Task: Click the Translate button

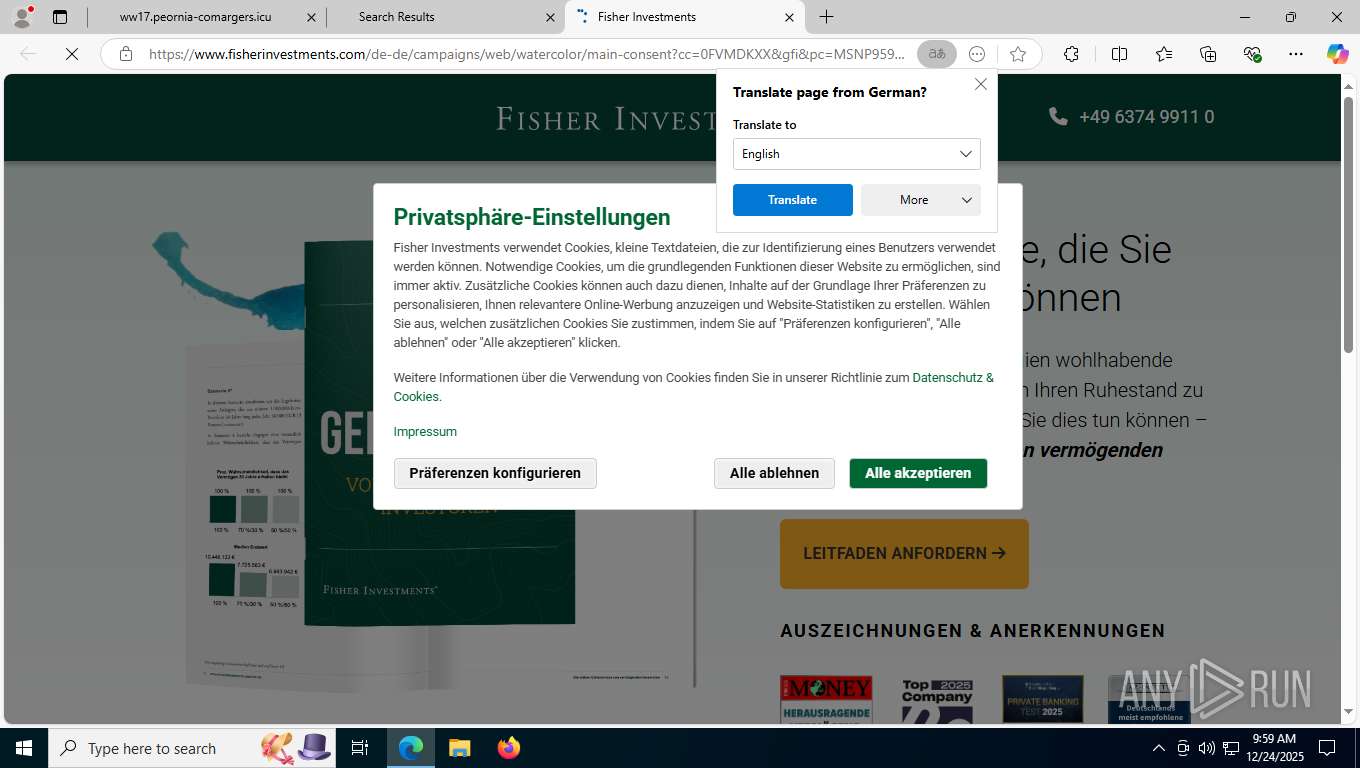Action: [793, 200]
